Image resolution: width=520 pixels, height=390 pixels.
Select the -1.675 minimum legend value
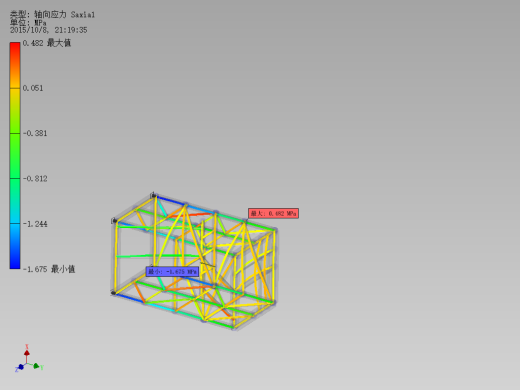(x=49, y=269)
